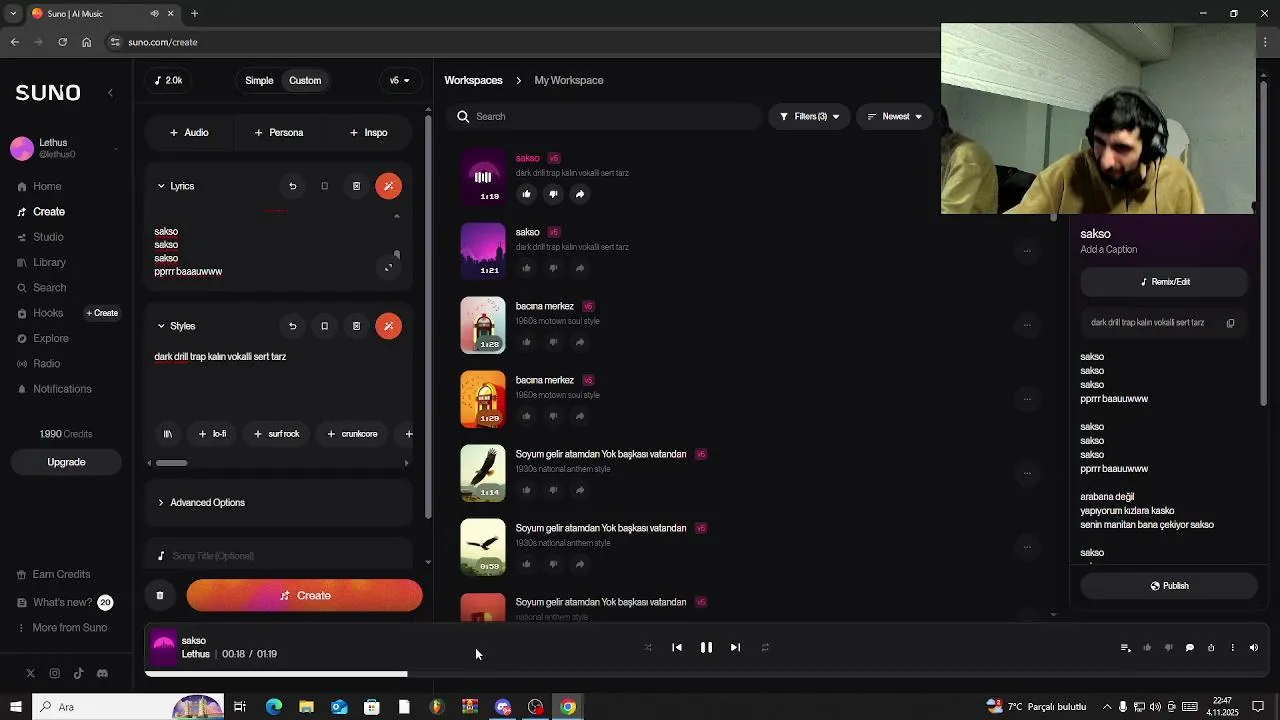The image size is (1280, 720).
Task: Expand the lyrics editor to full size
Action: pyautogui.click(x=389, y=267)
